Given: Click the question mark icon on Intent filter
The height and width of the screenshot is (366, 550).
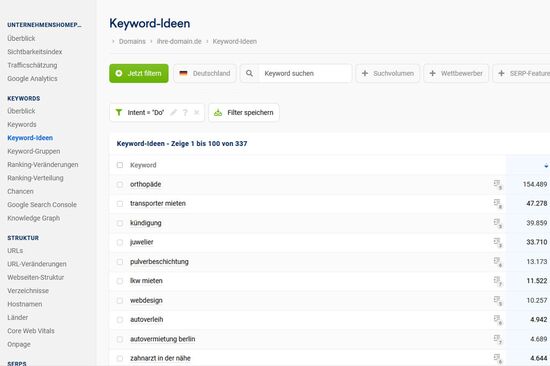Looking at the screenshot, I should (x=185, y=113).
